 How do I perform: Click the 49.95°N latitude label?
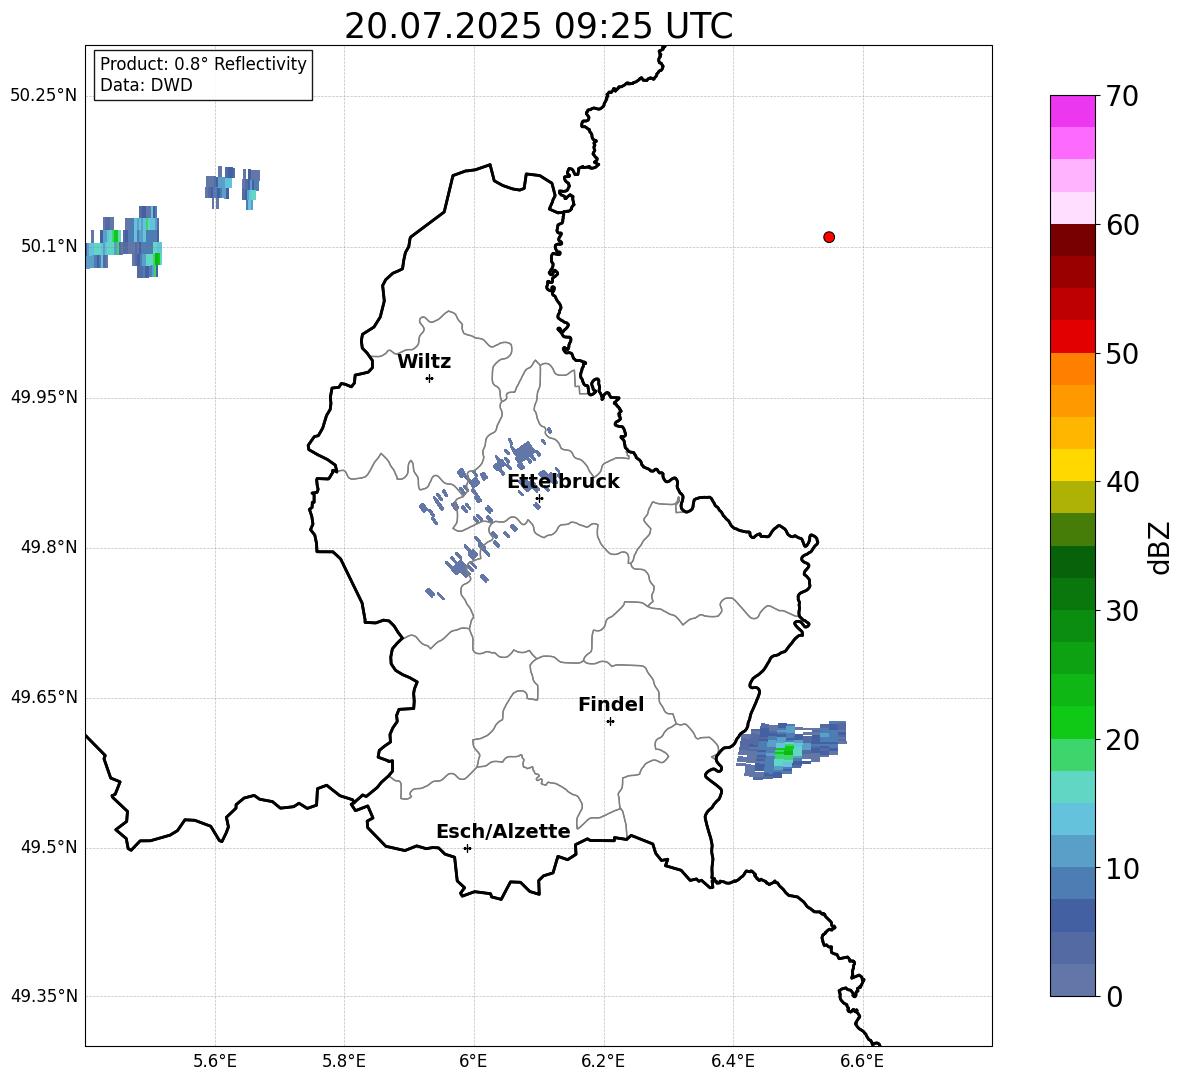pos(44,397)
